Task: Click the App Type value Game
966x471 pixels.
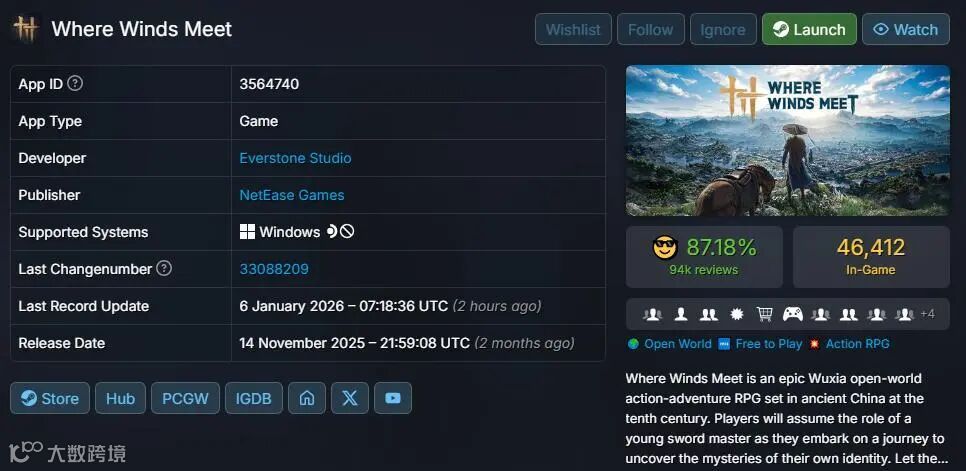Action: [259, 121]
